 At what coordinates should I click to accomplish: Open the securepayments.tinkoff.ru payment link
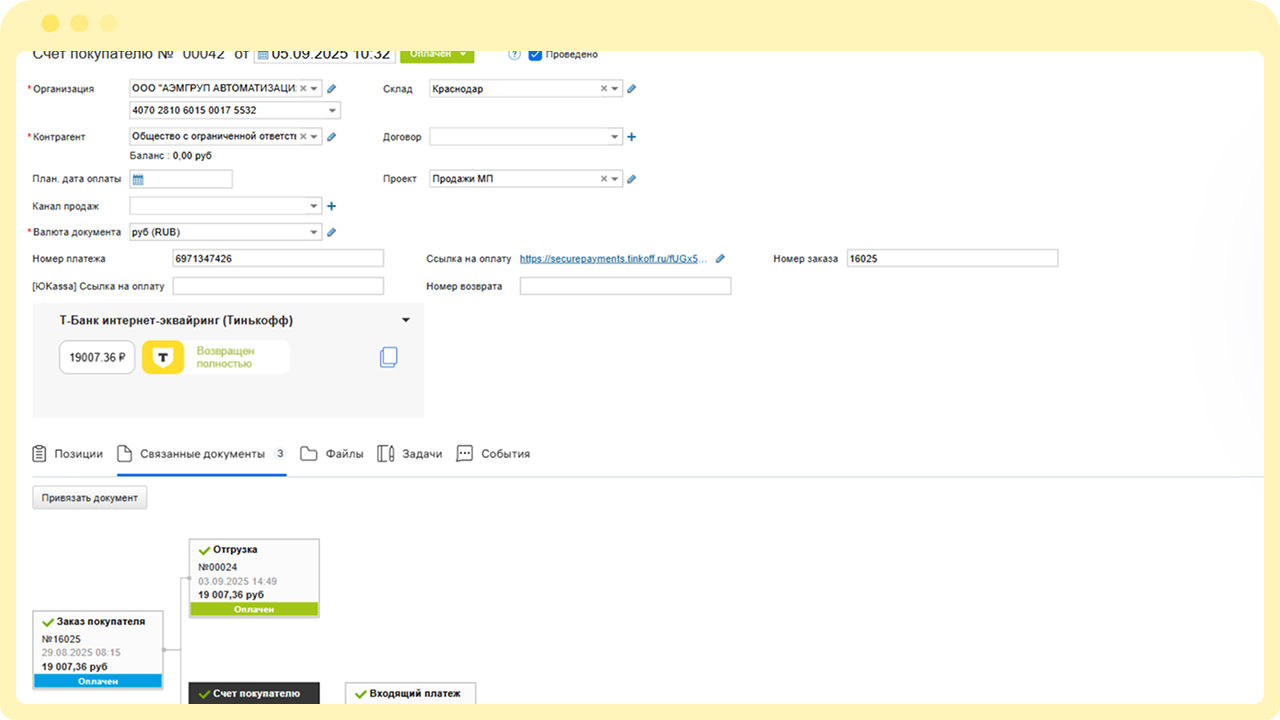pos(614,258)
